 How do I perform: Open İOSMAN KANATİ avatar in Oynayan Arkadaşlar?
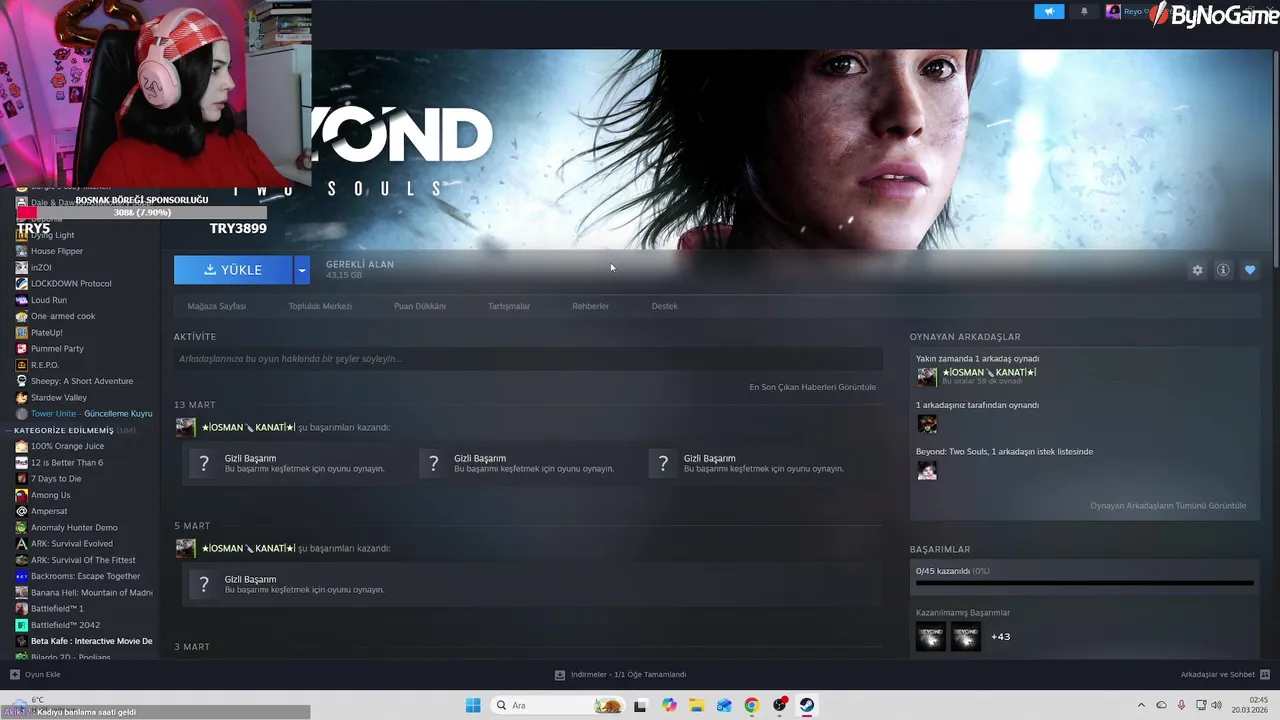pyautogui.click(x=927, y=377)
